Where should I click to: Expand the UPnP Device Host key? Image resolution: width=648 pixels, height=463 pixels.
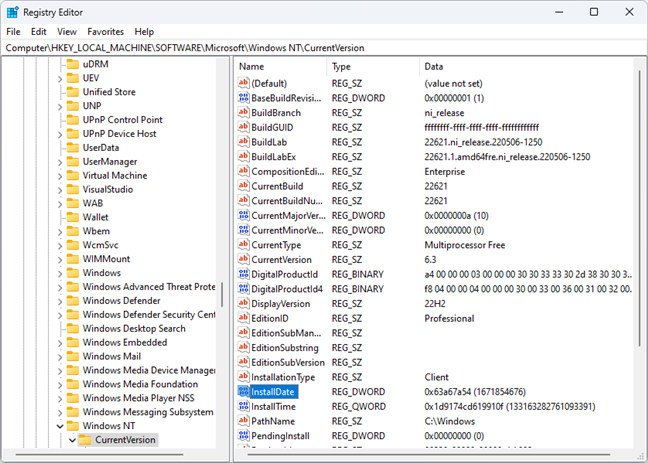60,134
